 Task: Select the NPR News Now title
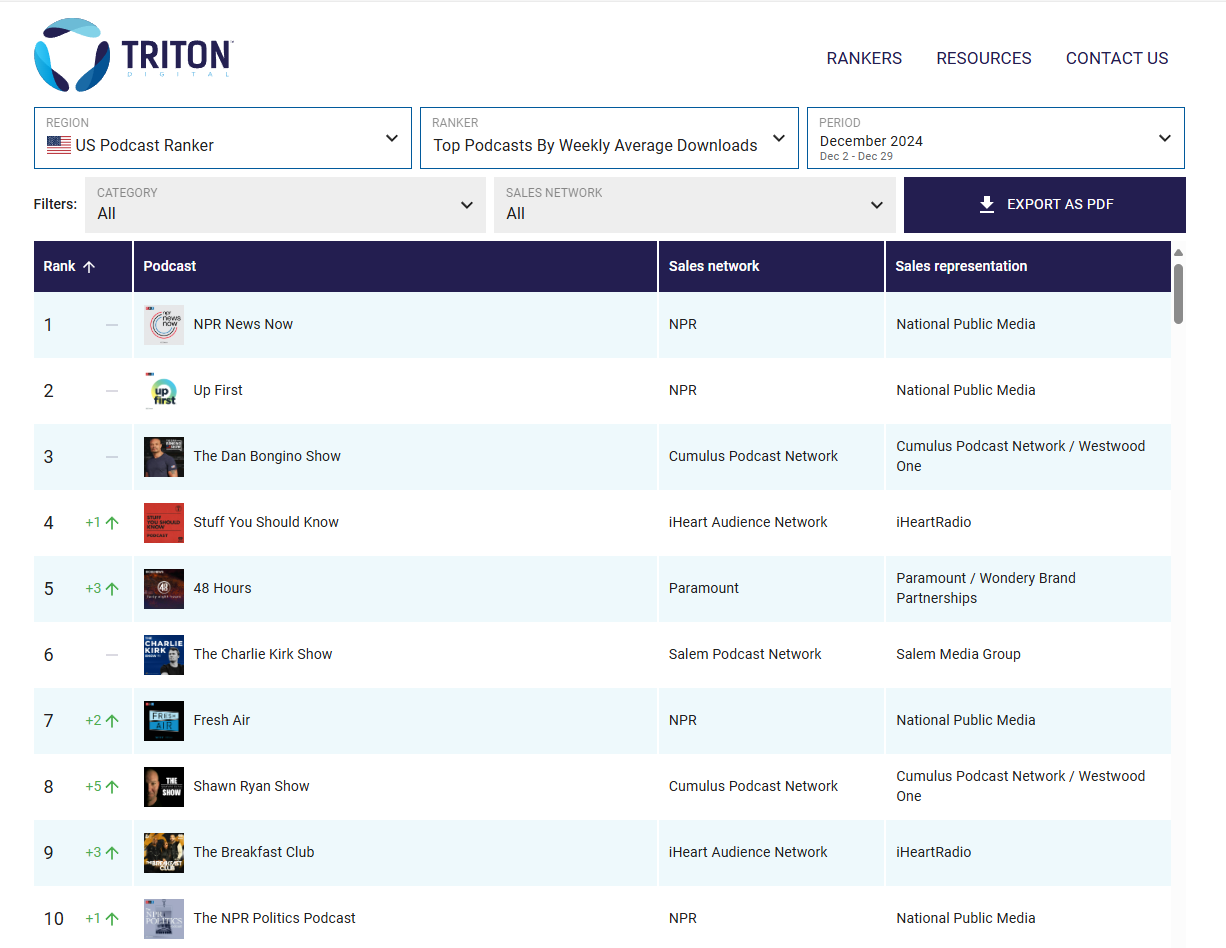tap(243, 324)
